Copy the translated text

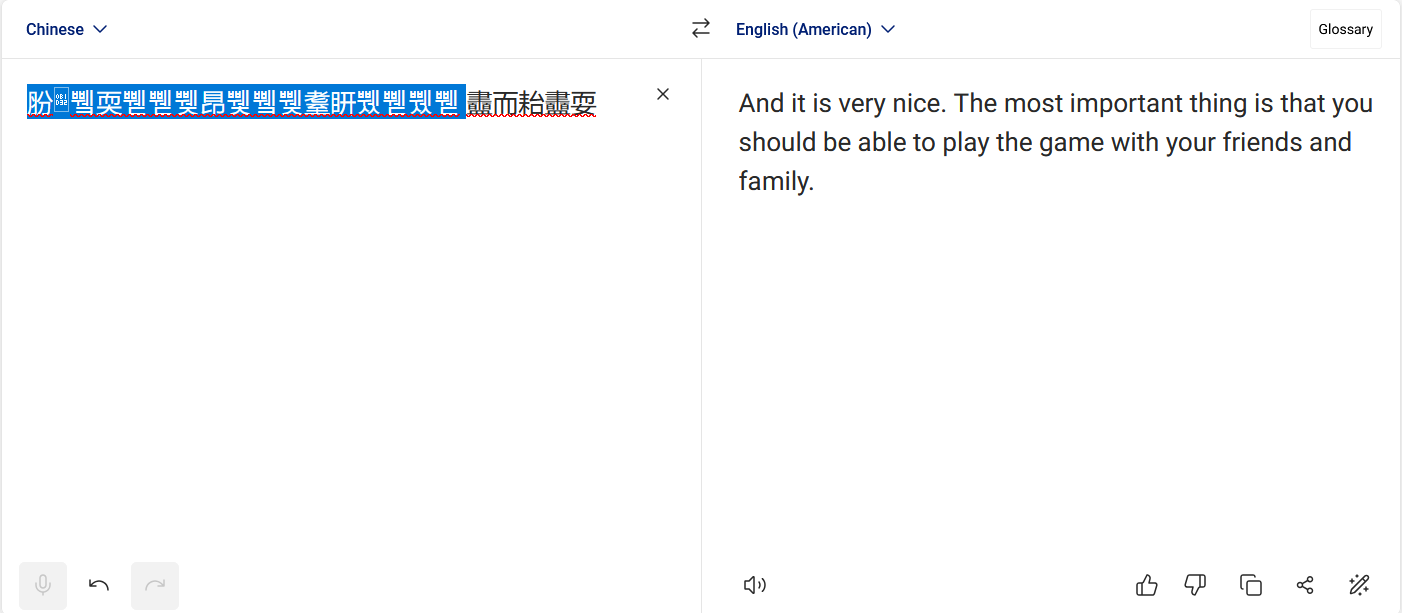[x=1250, y=585]
